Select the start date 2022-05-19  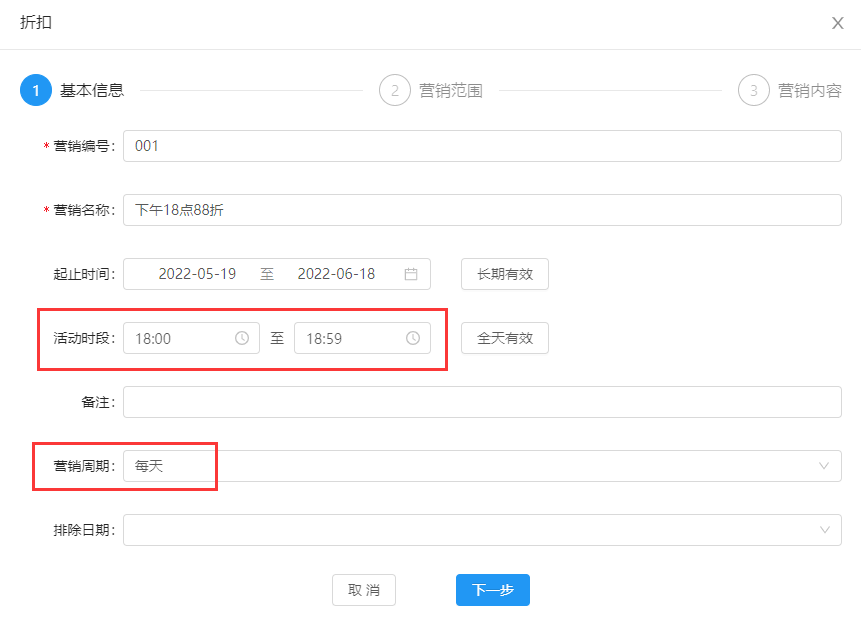[197, 274]
